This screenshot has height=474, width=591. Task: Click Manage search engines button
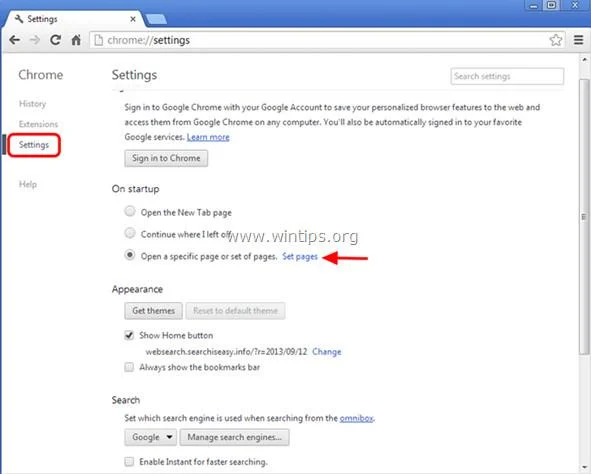pyautogui.click(x=234, y=437)
